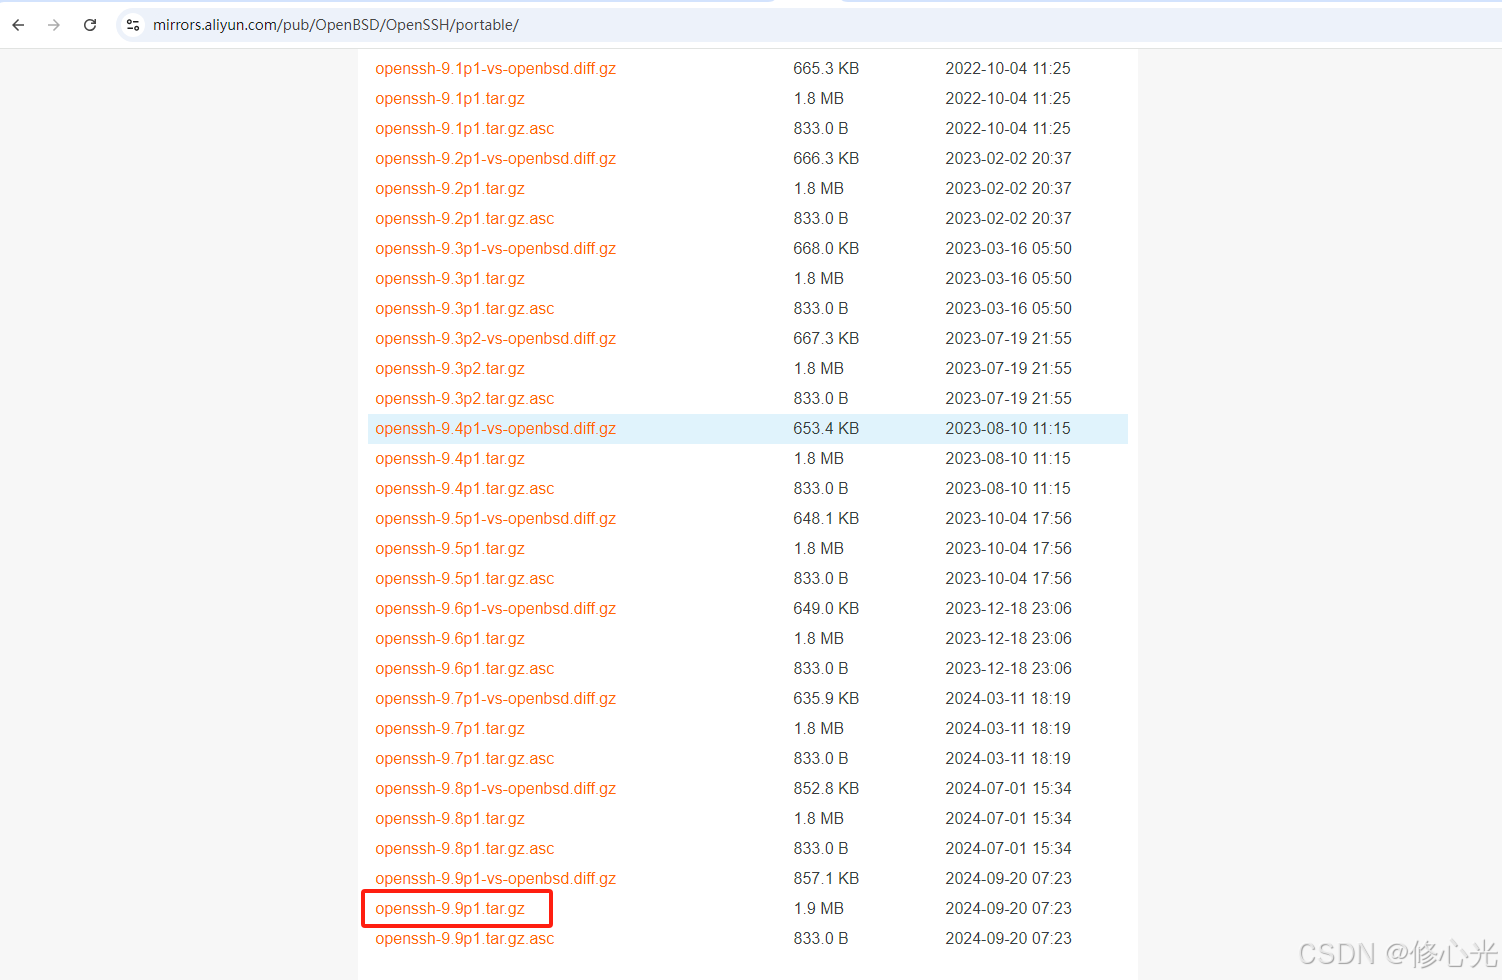Select the 648.1 KB size value
Image resolution: width=1502 pixels, height=980 pixels.
pos(826,518)
